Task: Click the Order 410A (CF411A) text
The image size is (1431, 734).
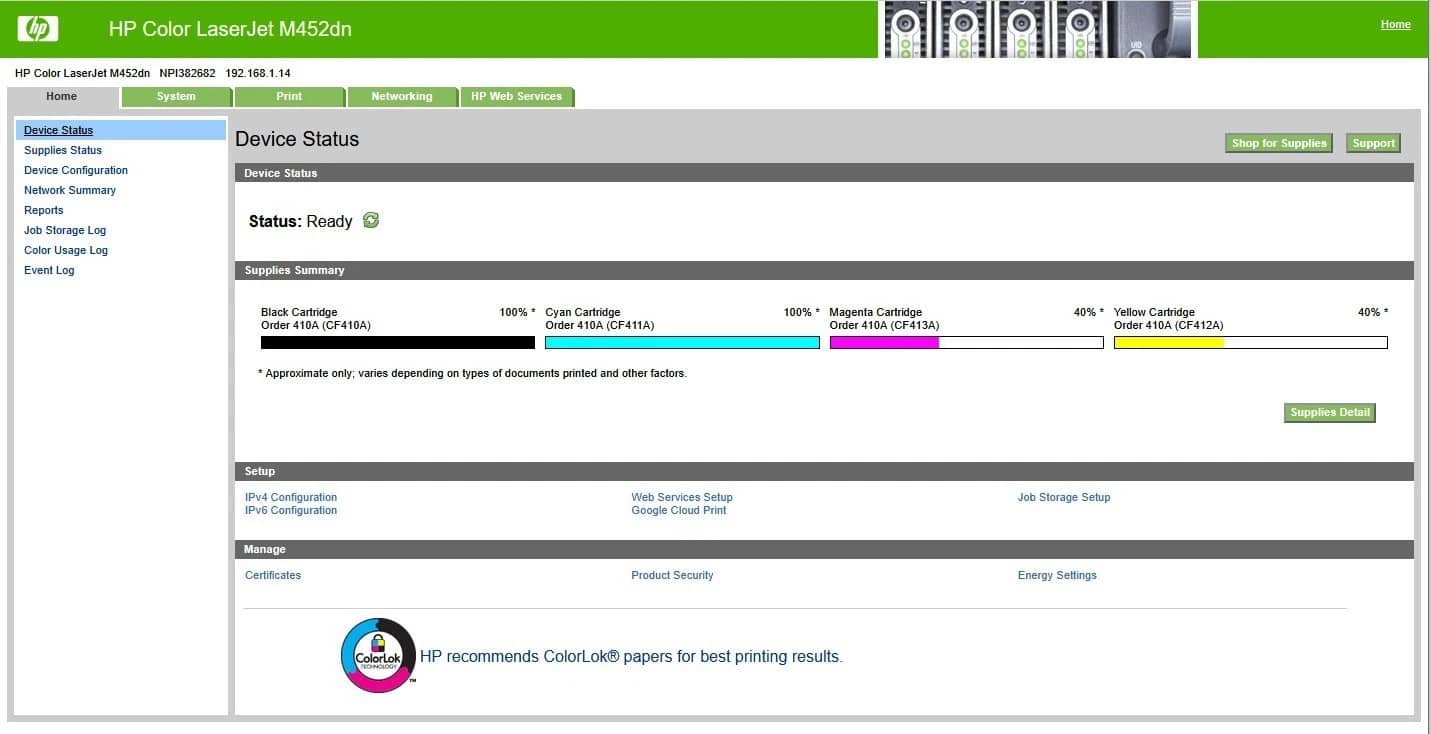Action: click(x=600, y=325)
